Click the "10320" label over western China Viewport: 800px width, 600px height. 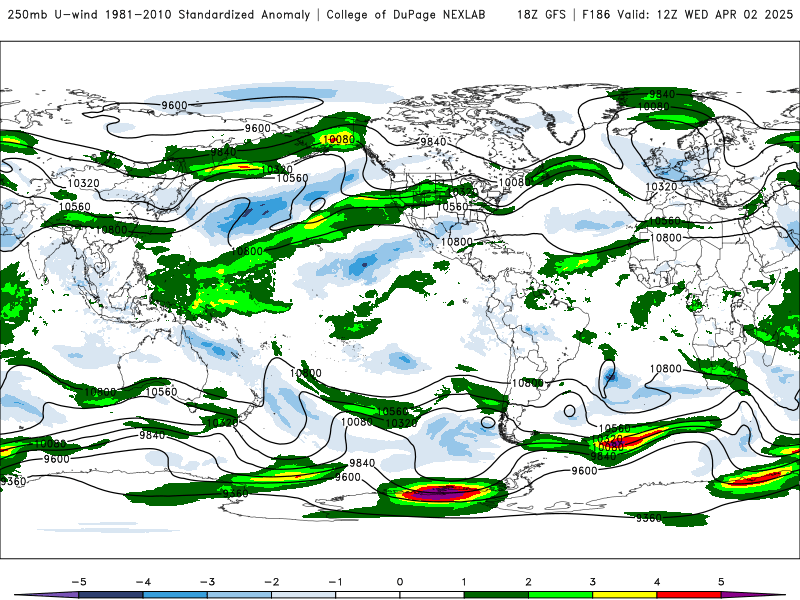(83, 183)
